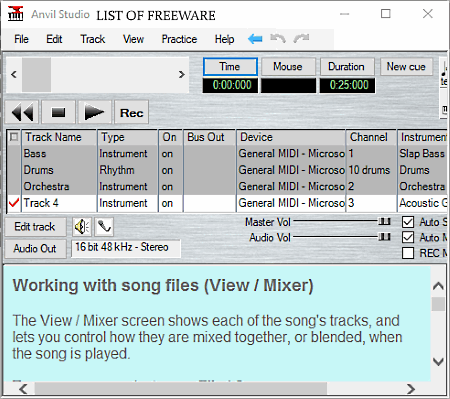Screen dimensions: 450x399
Task: Click the left arrow of song position scrollbar
Action: [14, 74]
